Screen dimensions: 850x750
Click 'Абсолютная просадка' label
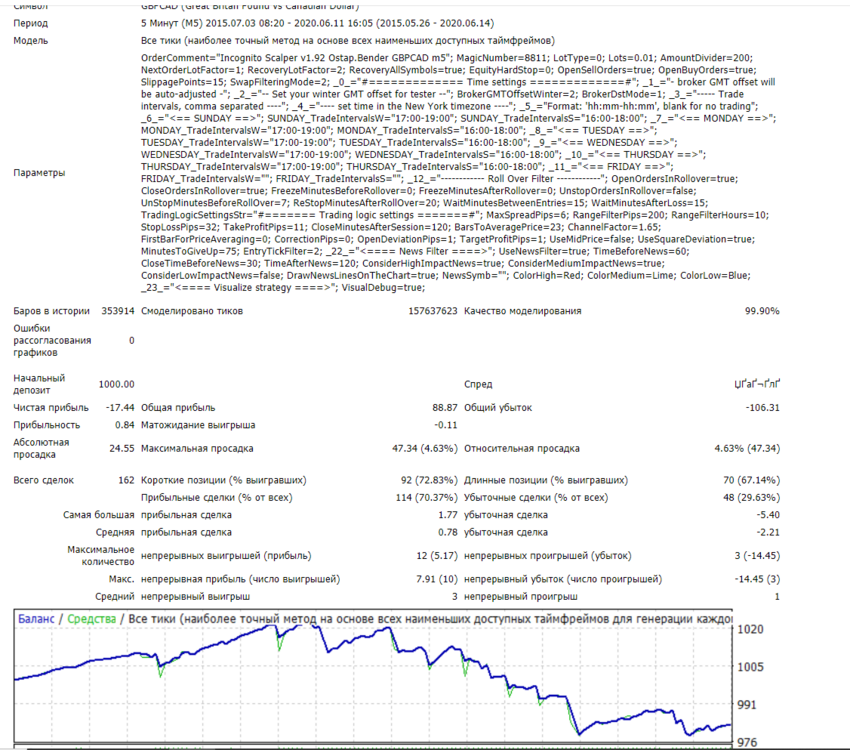pos(41,448)
